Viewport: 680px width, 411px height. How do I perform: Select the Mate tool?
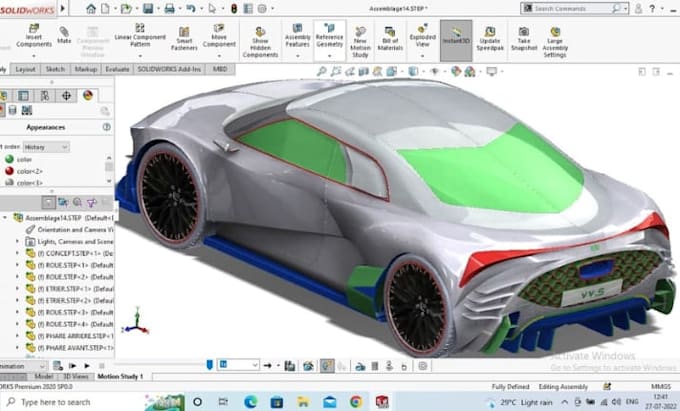(64, 35)
